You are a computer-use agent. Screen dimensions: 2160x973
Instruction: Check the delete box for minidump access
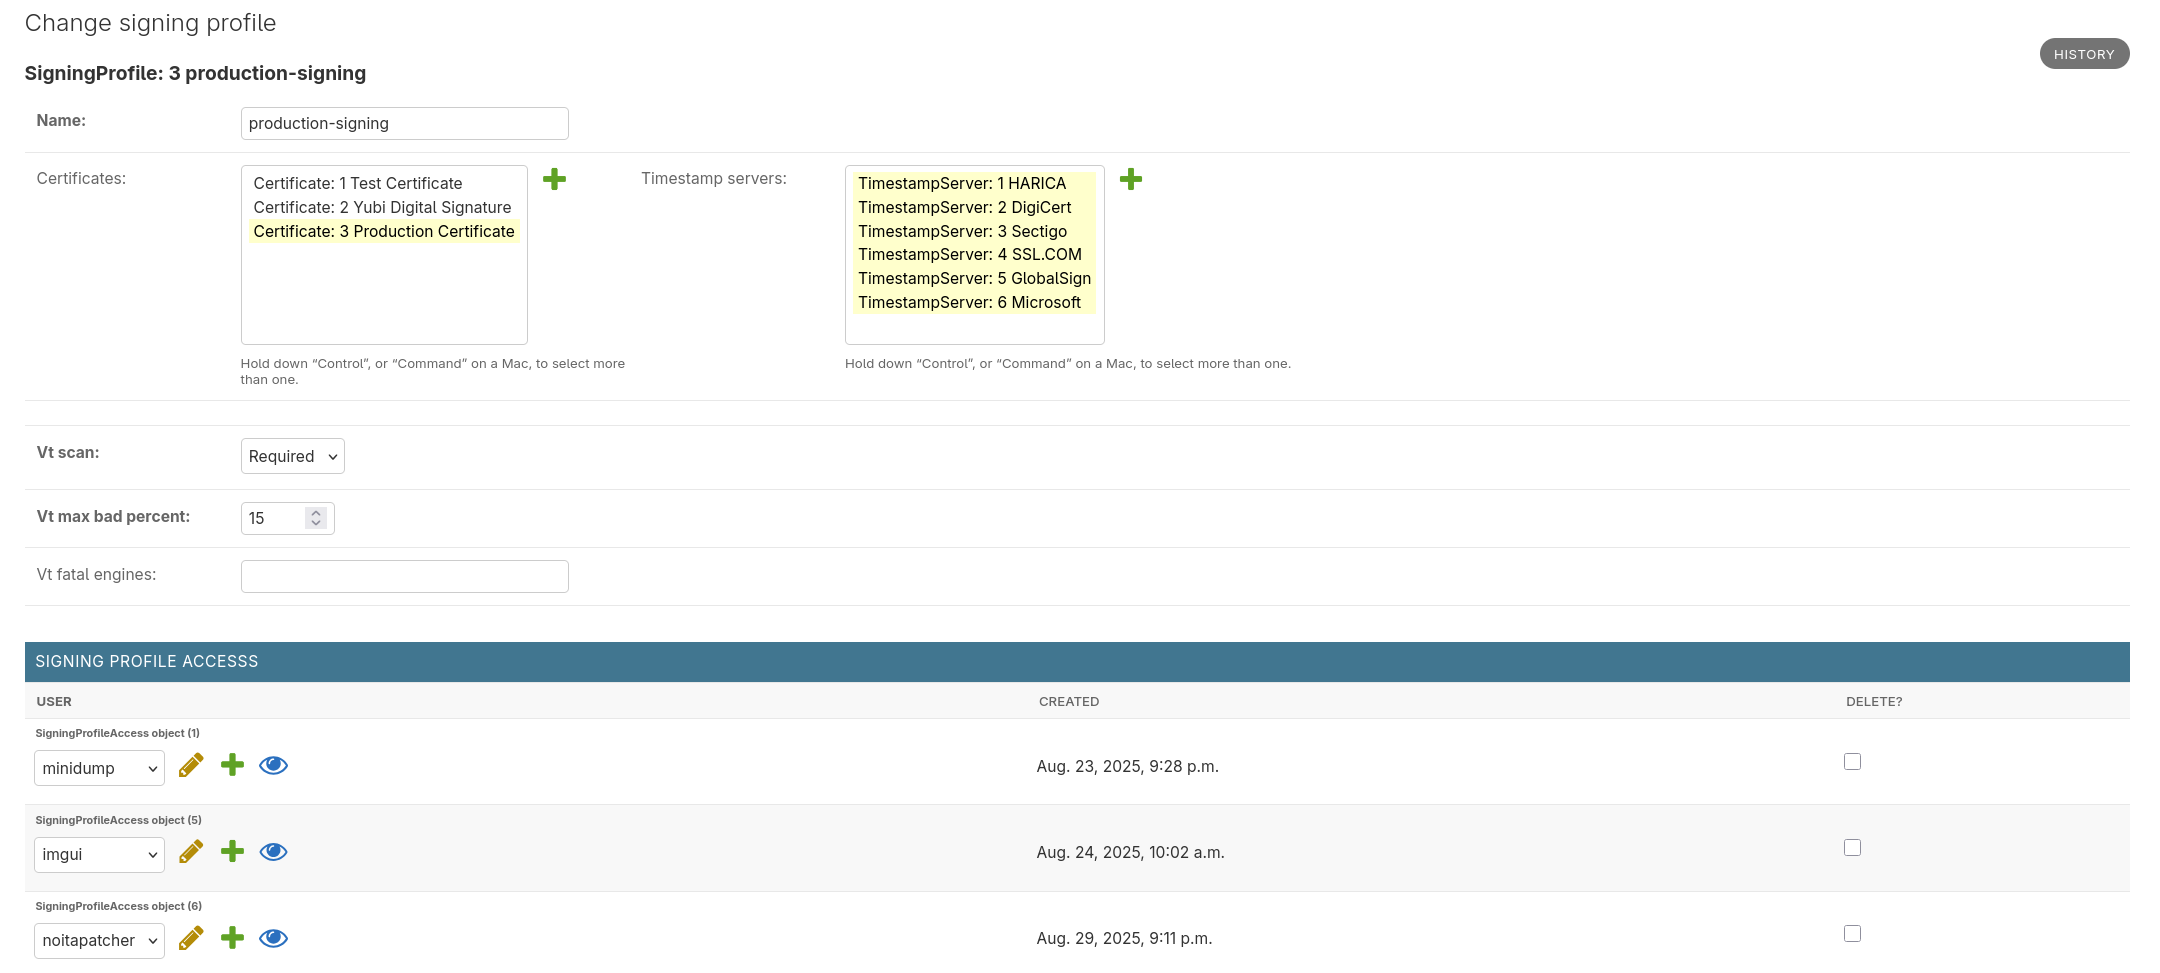(x=1852, y=762)
